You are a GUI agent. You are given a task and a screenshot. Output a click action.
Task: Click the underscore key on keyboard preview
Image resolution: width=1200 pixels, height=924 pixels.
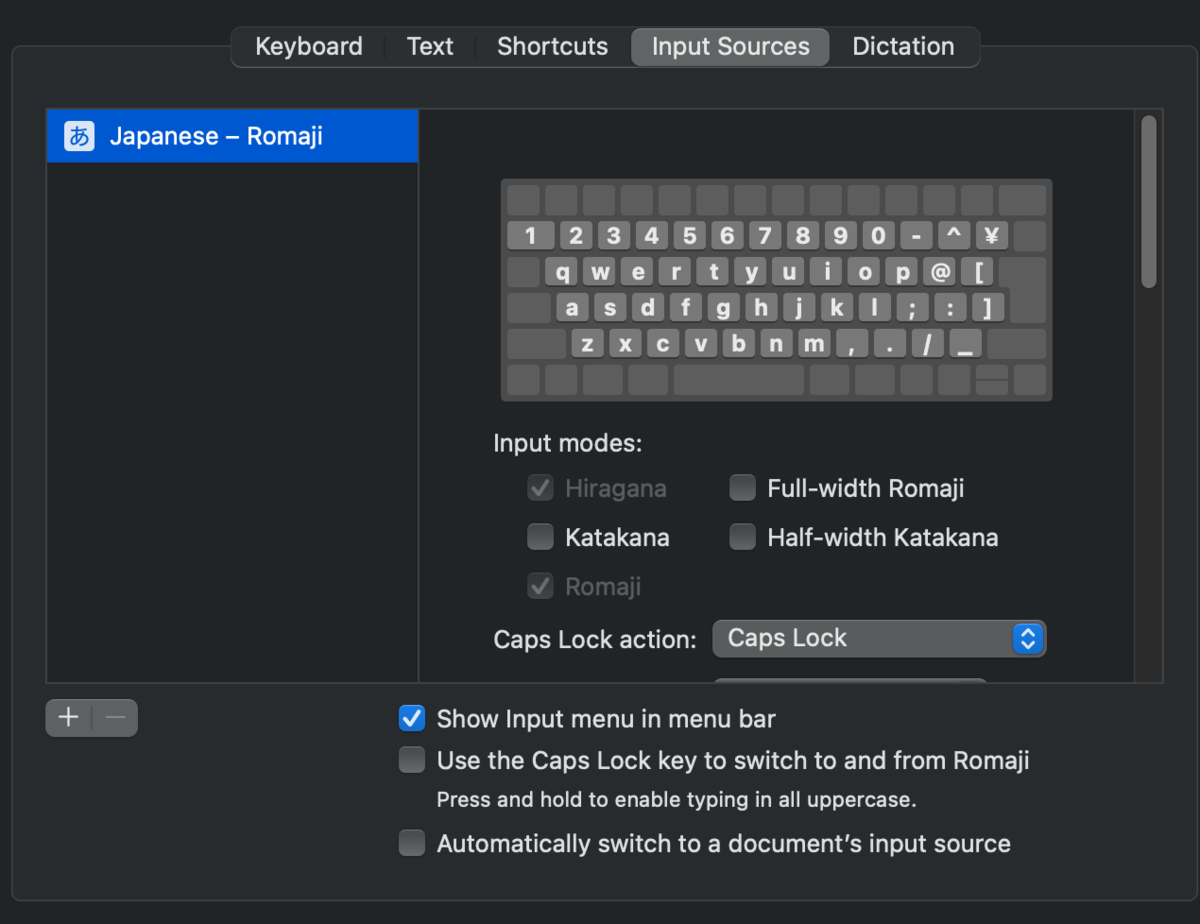coord(965,344)
